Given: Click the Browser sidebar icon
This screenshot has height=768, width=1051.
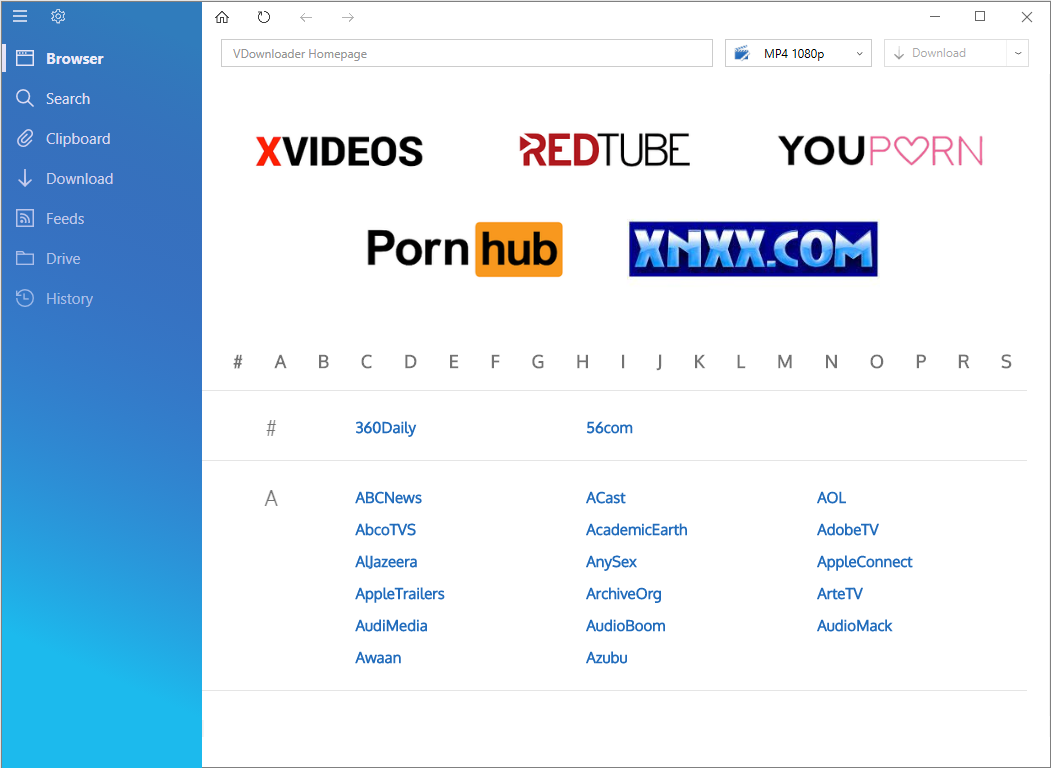Looking at the screenshot, I should pos(25,58).
